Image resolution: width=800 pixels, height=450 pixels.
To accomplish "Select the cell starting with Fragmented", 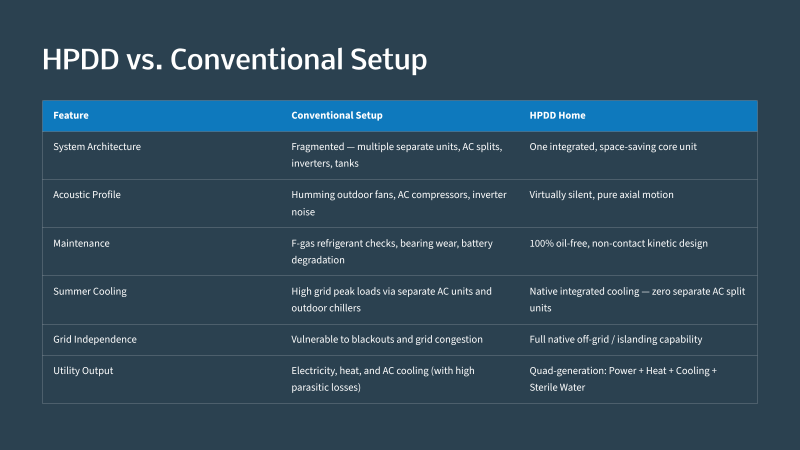I will (397, 155).
